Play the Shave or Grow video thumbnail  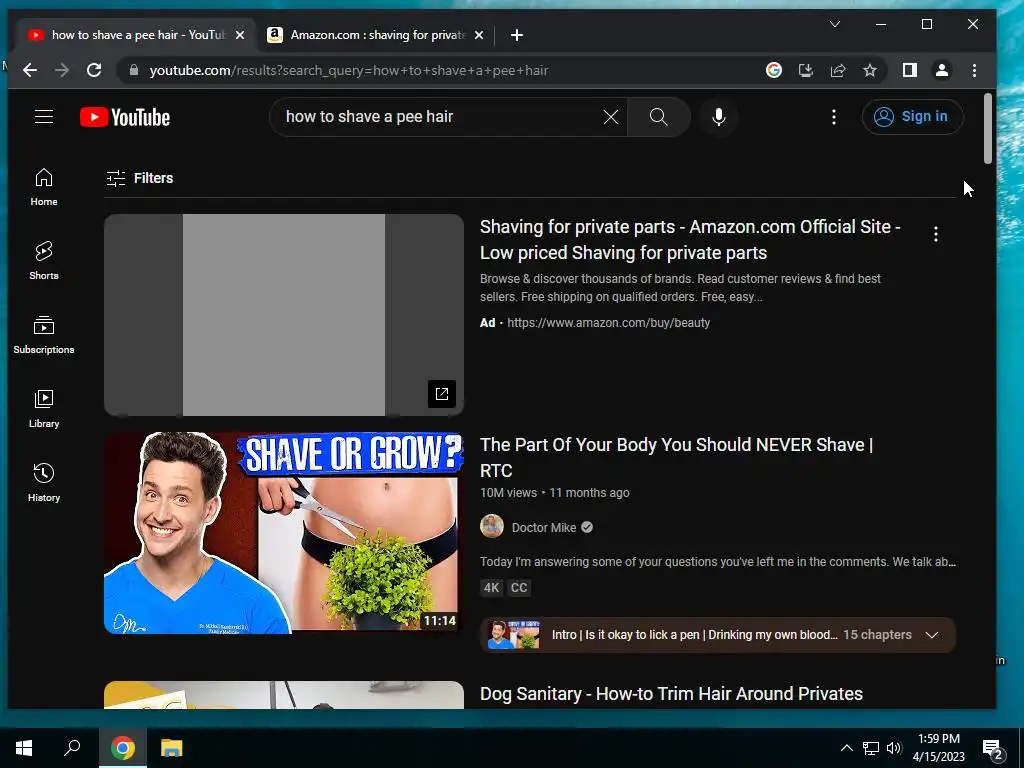click(283, 533)
